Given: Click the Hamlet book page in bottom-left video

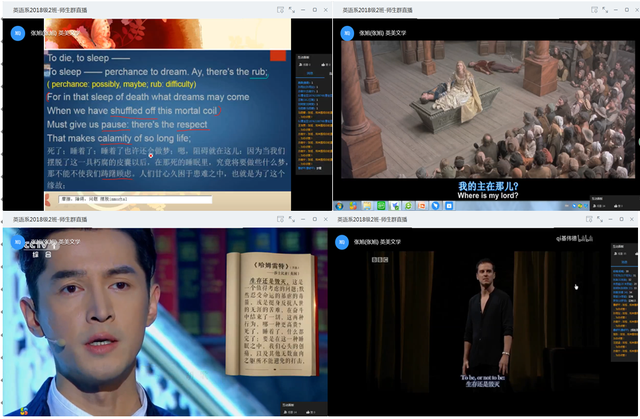Looking at the screenshot, I should coord(271,314).
